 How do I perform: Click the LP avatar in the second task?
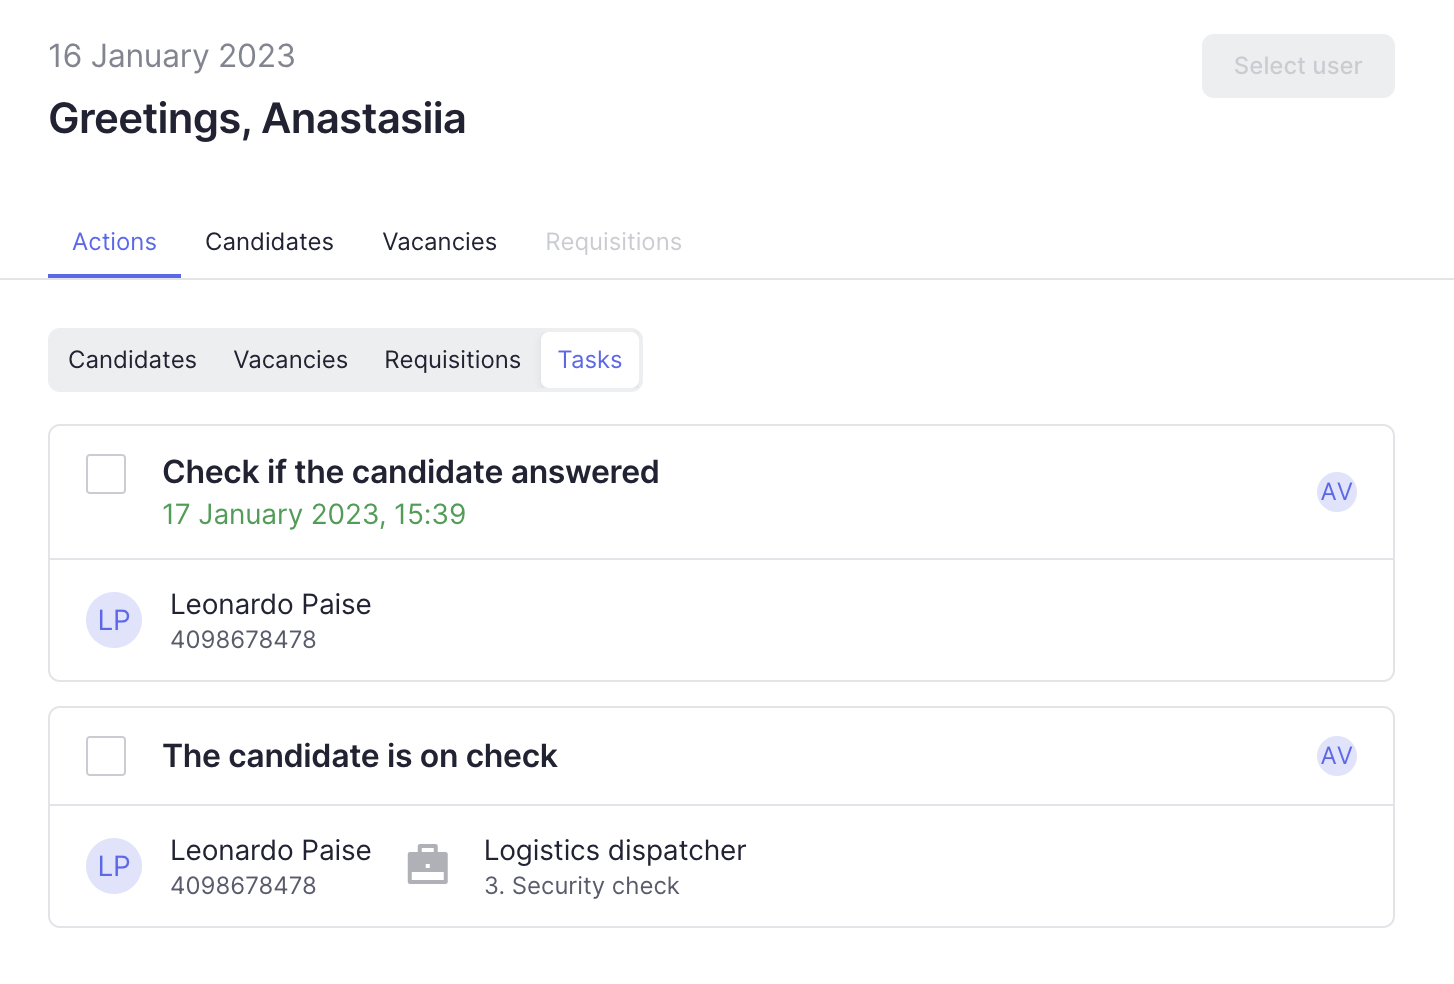(114, 866)
